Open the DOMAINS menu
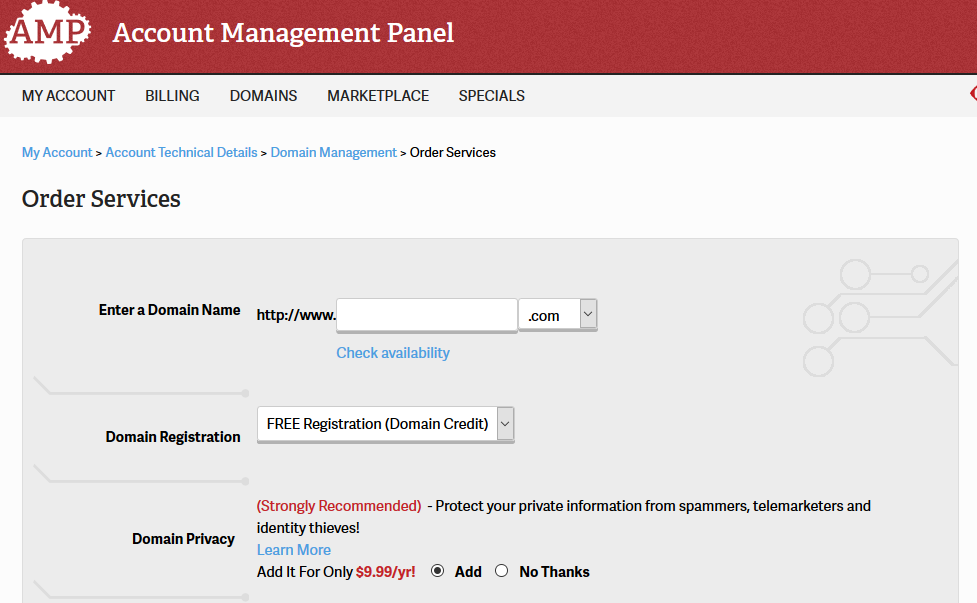Viewport: 977px width, 603px height. point(264,96)
